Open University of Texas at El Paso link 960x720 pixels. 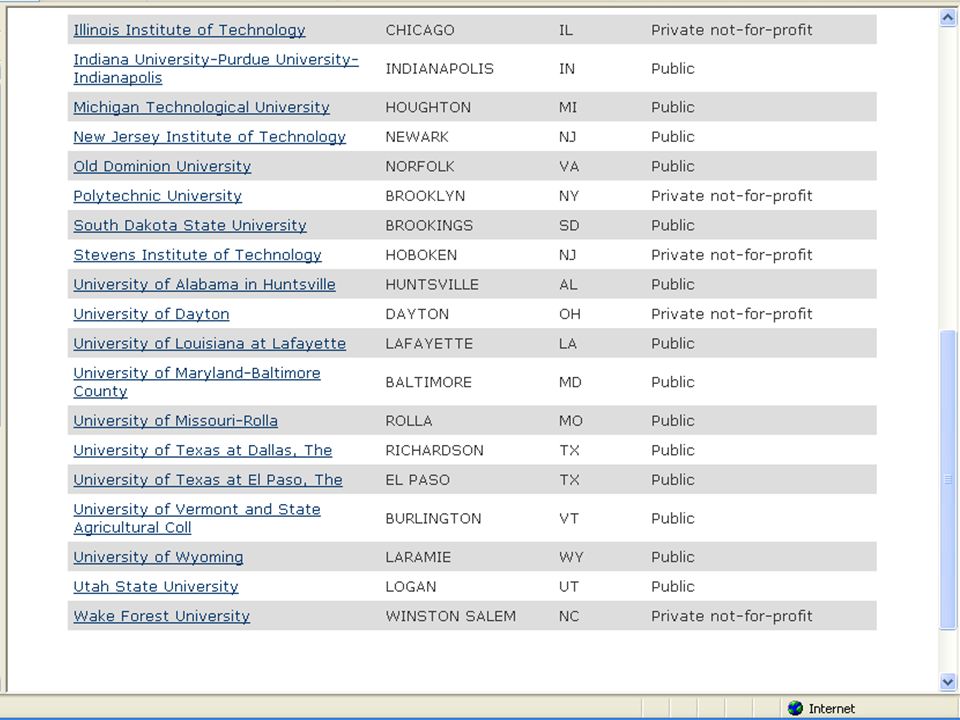pos(208,479)
